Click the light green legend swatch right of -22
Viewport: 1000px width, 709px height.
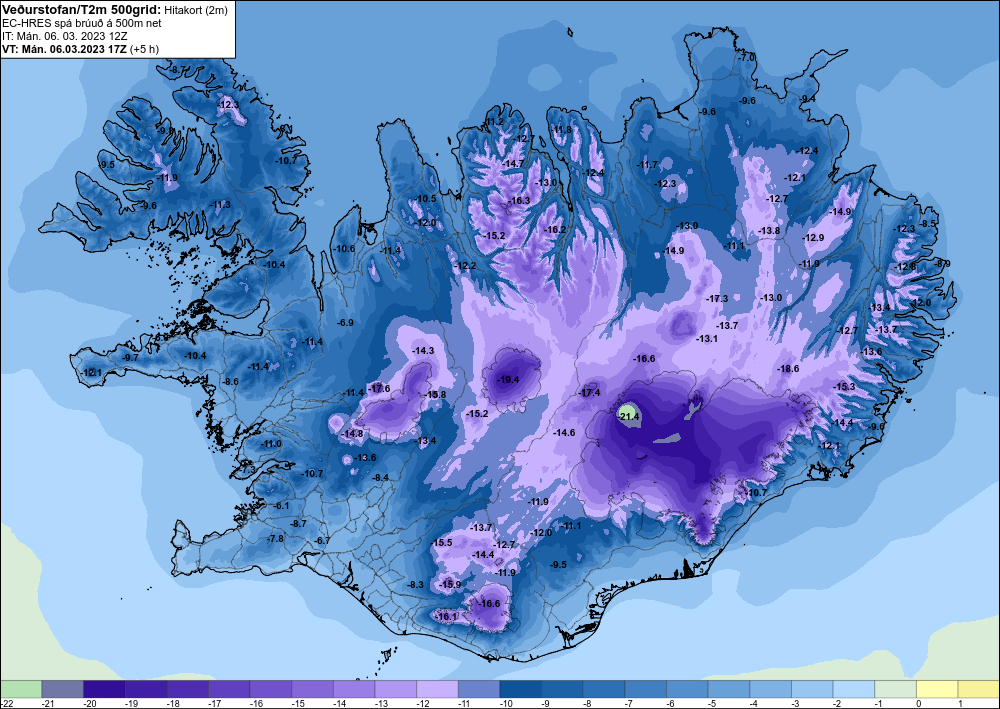[x=21, y=689]
